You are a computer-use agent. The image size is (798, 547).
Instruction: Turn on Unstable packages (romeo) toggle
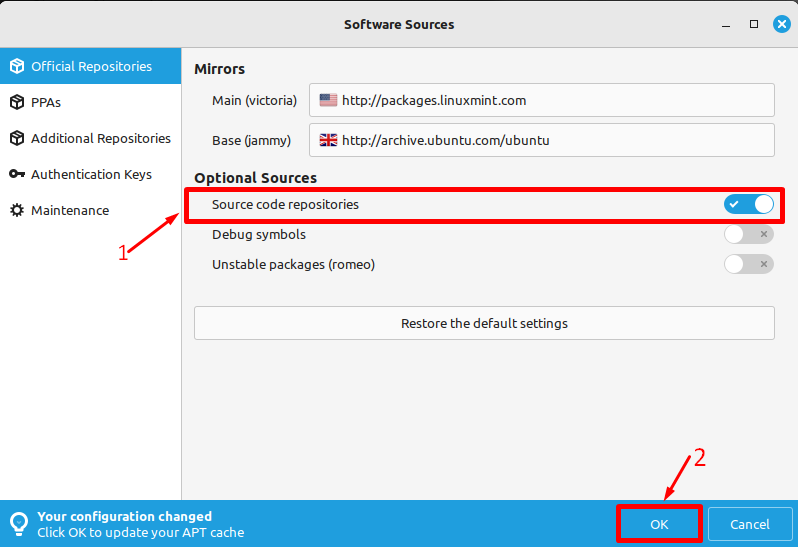pyautogui.click(x=749, y=264)
